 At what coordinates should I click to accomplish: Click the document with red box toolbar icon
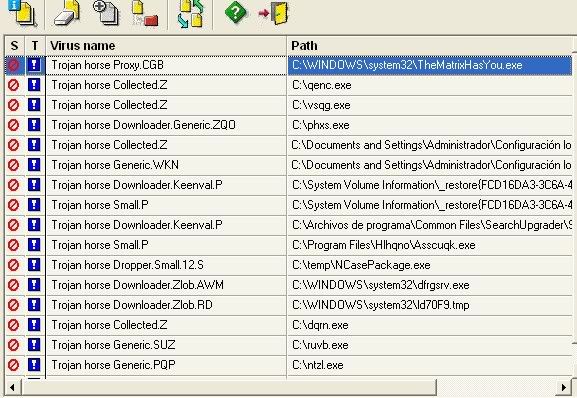pos(145,14)
